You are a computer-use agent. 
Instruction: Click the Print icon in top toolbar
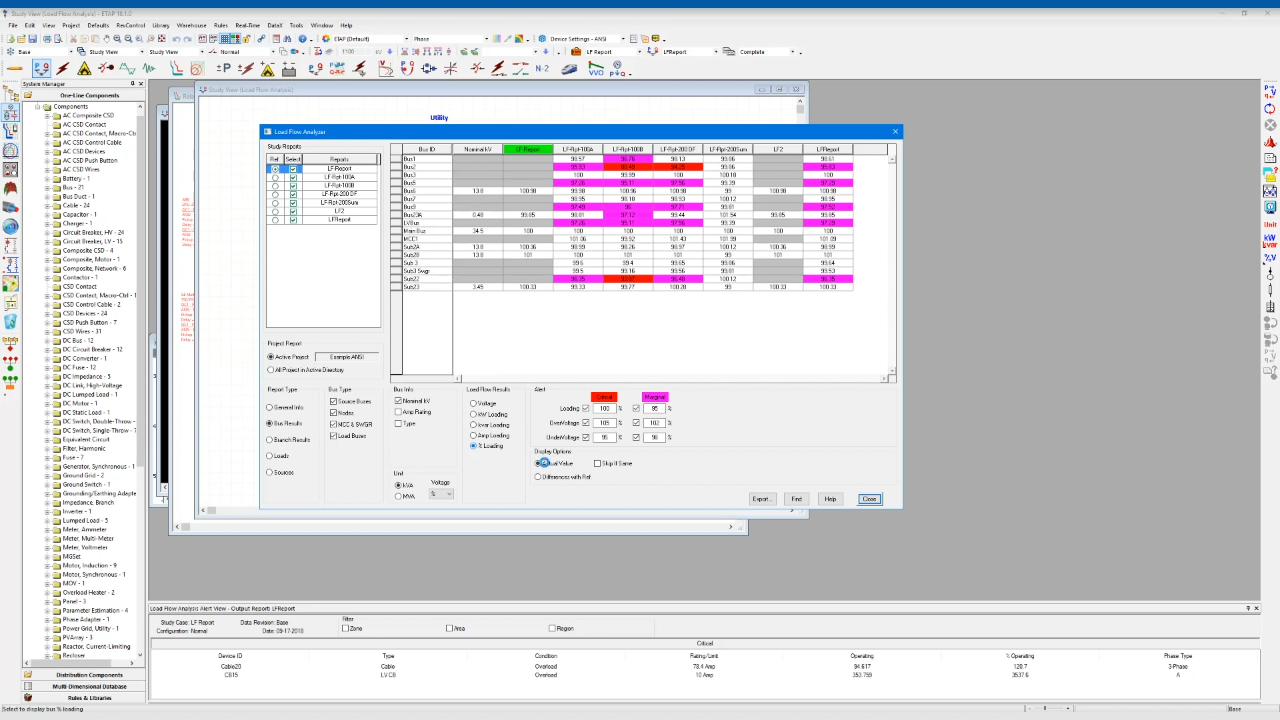click(x=46, y=39)
